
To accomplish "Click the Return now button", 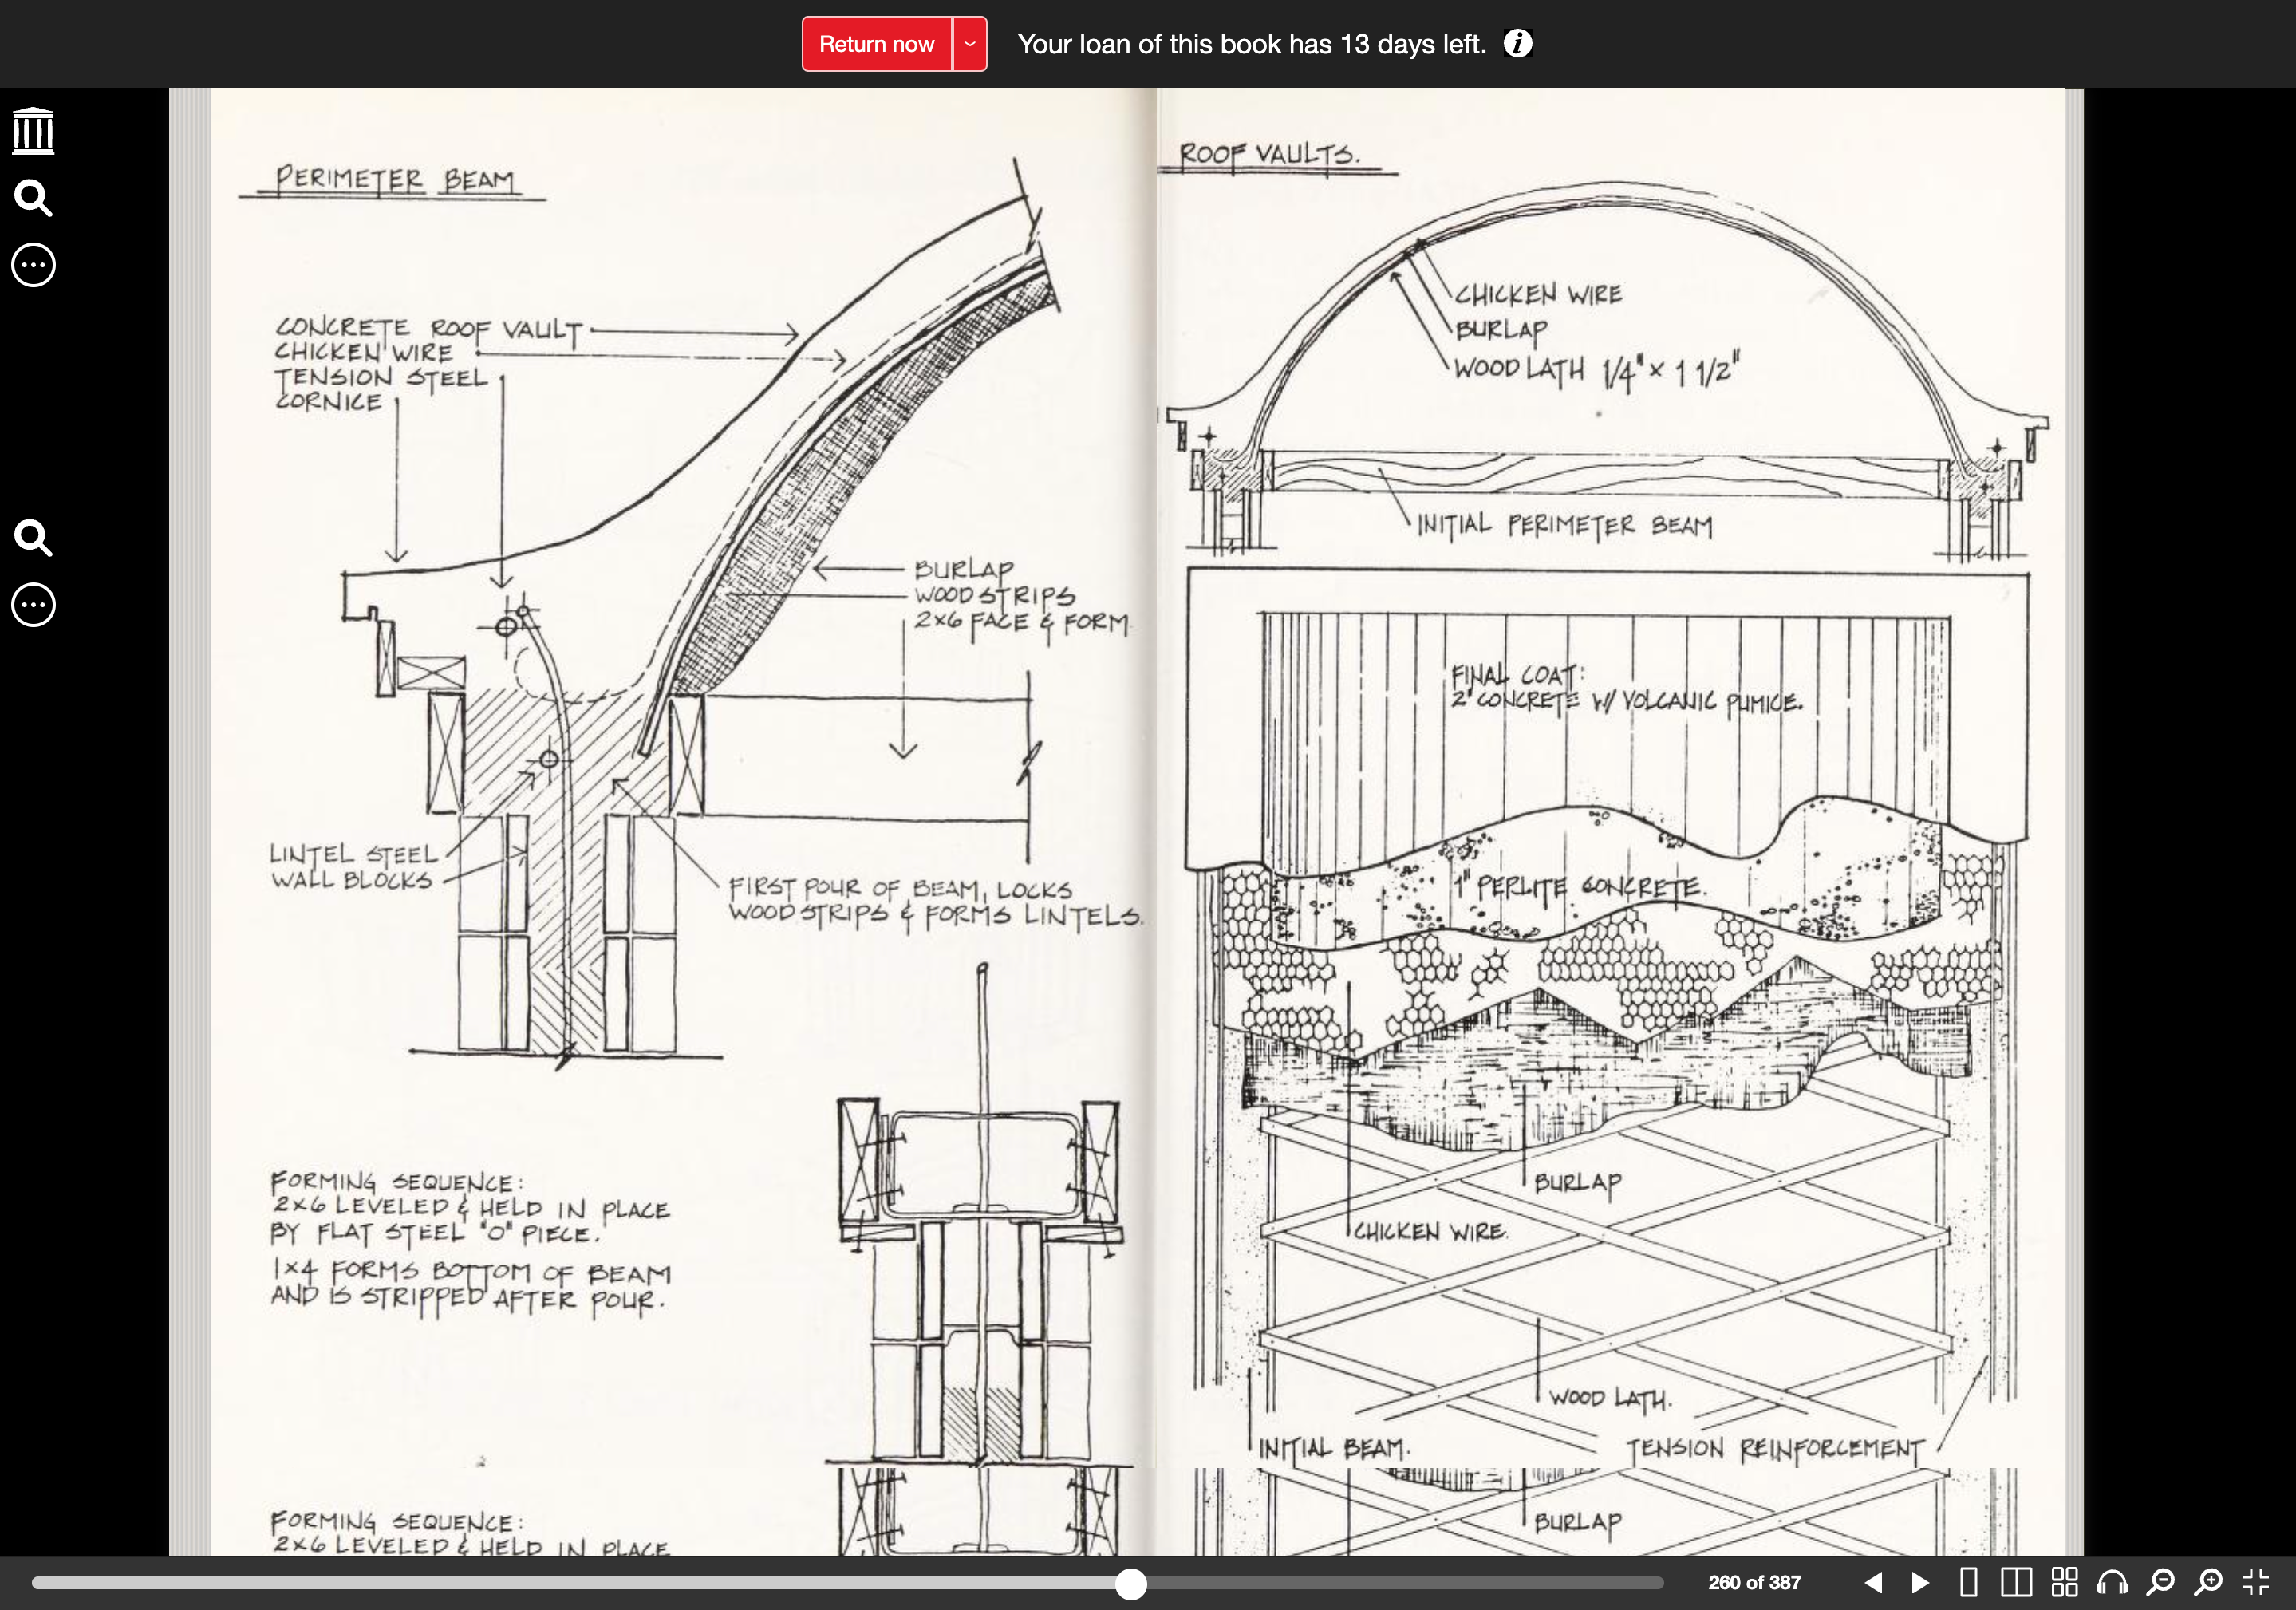I will coord(876,44).
